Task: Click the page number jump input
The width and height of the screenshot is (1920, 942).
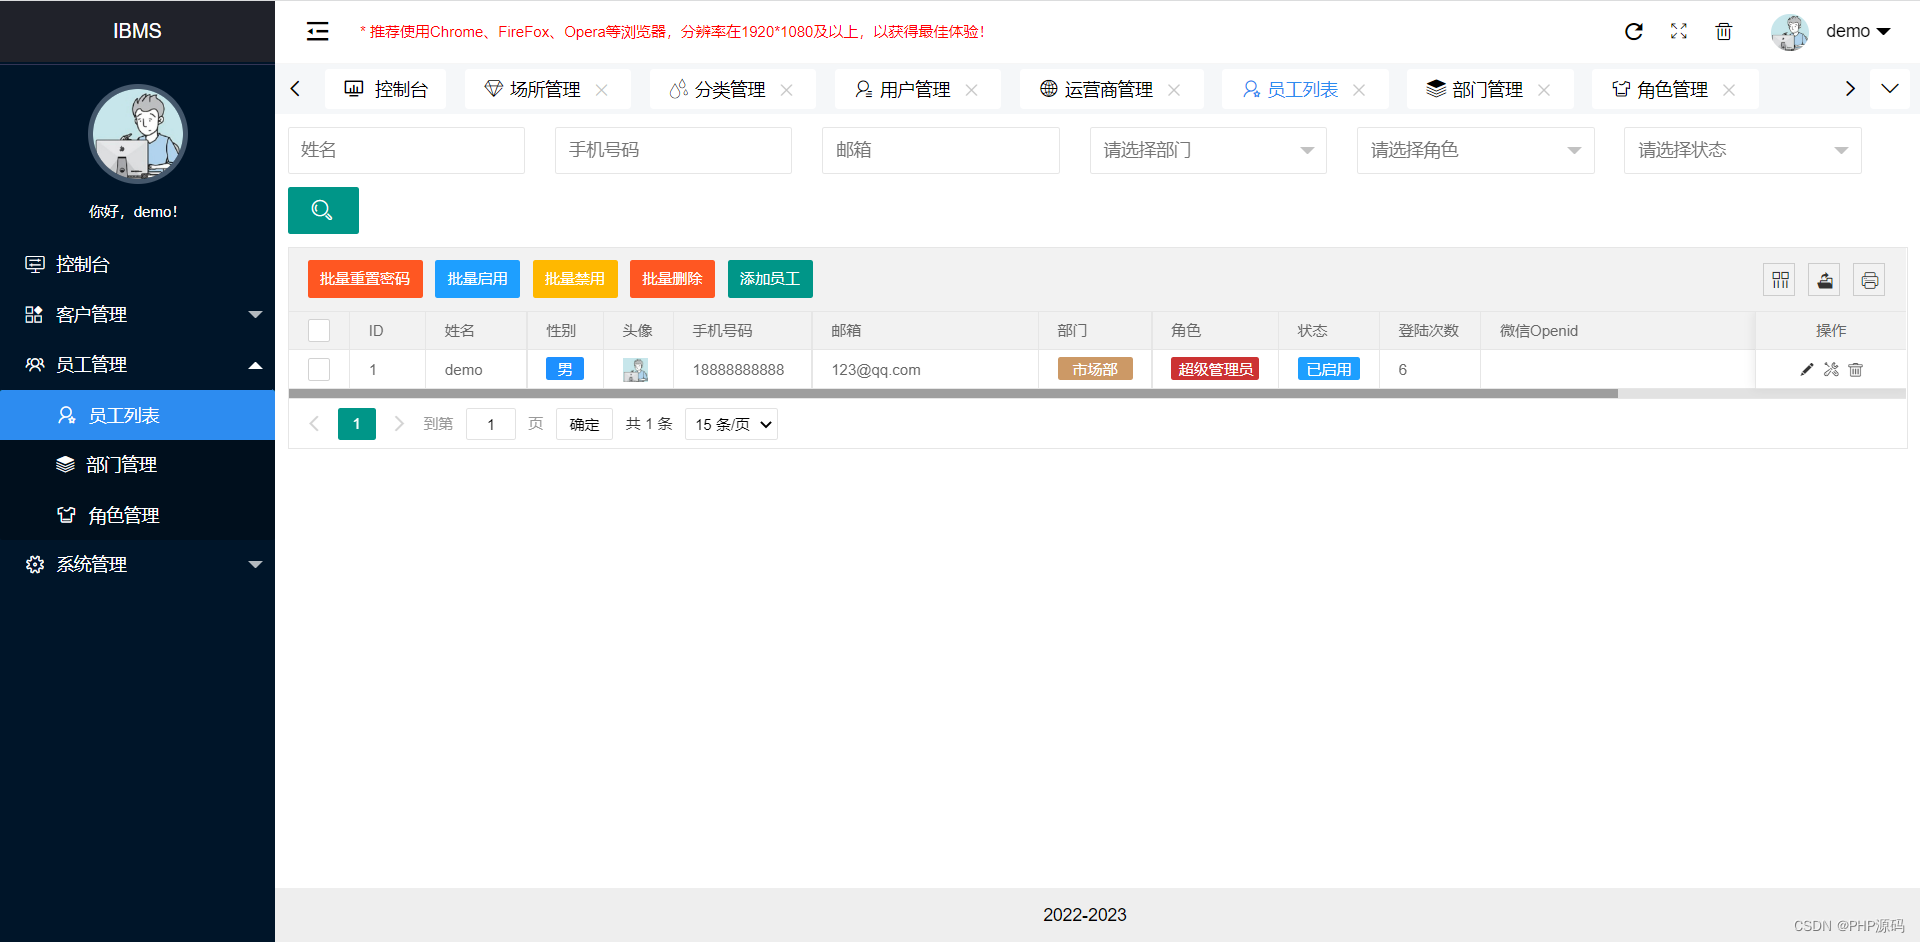Action: [491, 424]
